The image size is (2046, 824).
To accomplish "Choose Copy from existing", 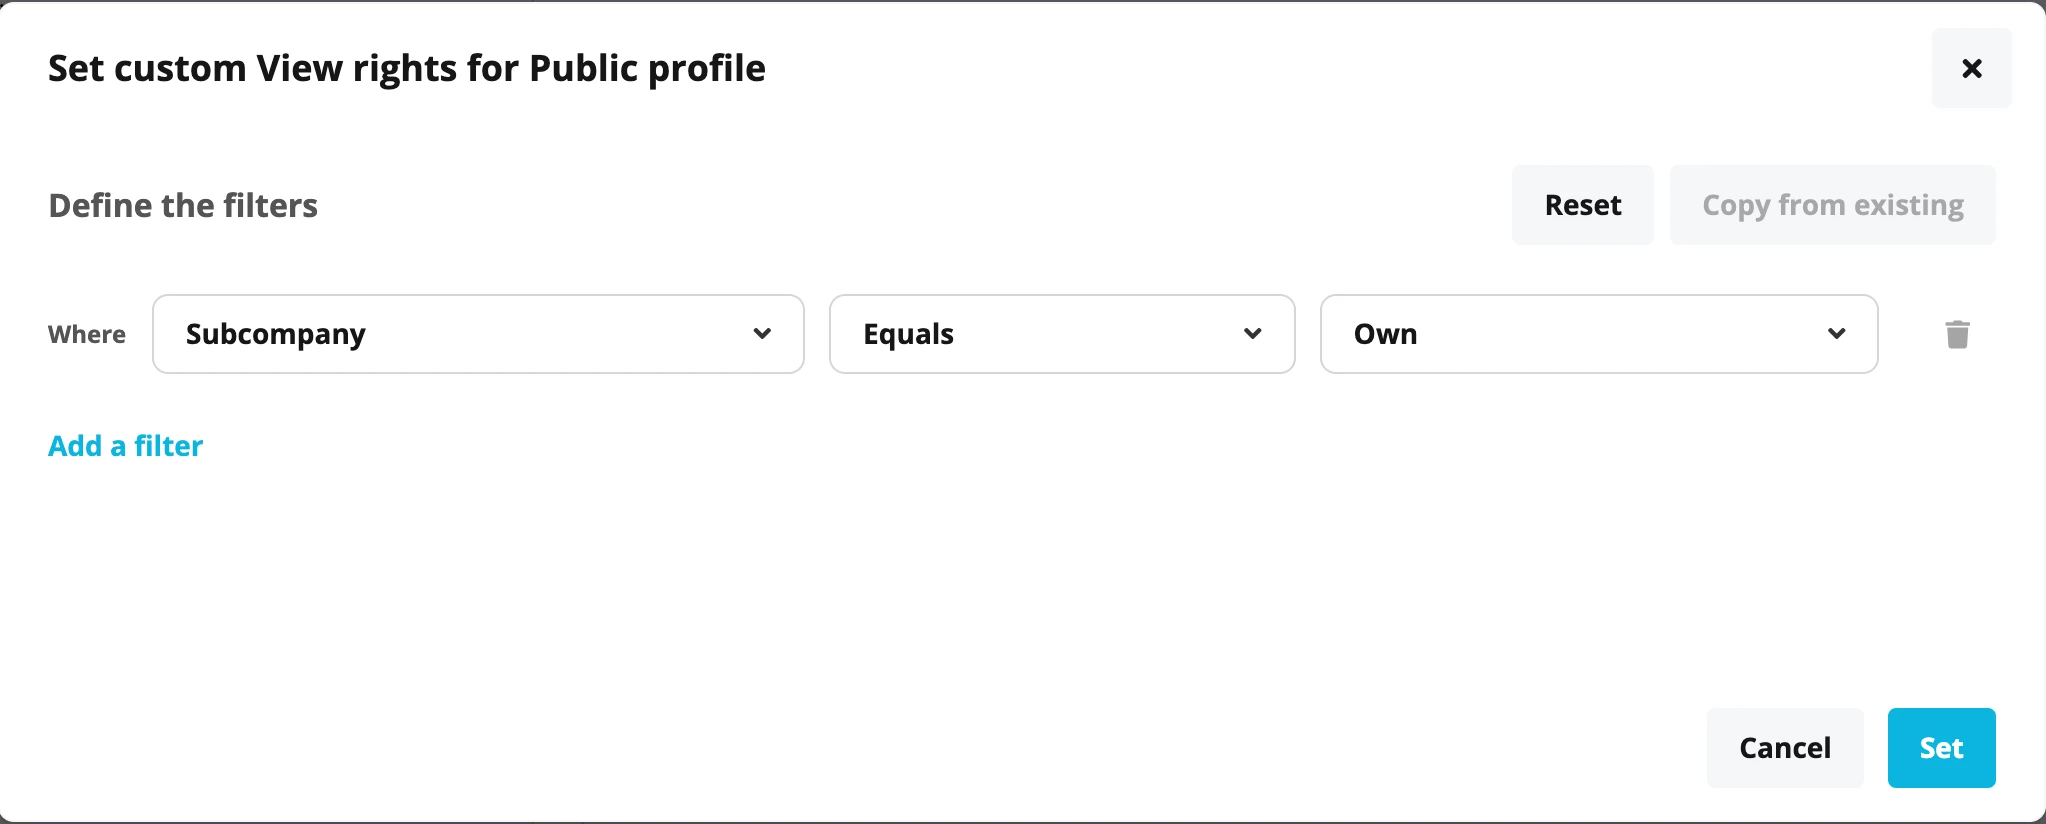I will point(1833,205).
